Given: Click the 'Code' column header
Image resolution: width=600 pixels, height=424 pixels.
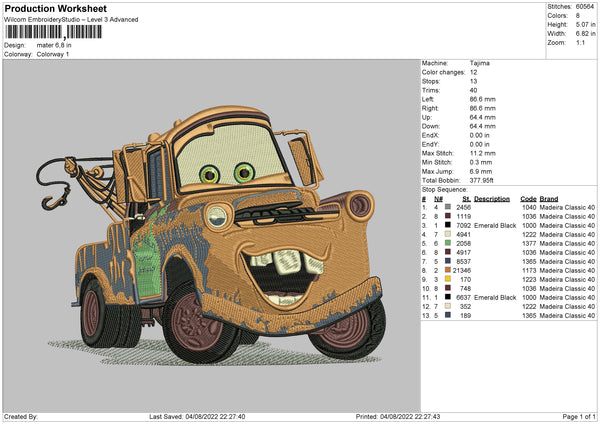Looking at the screenshot, I should 528,199.
